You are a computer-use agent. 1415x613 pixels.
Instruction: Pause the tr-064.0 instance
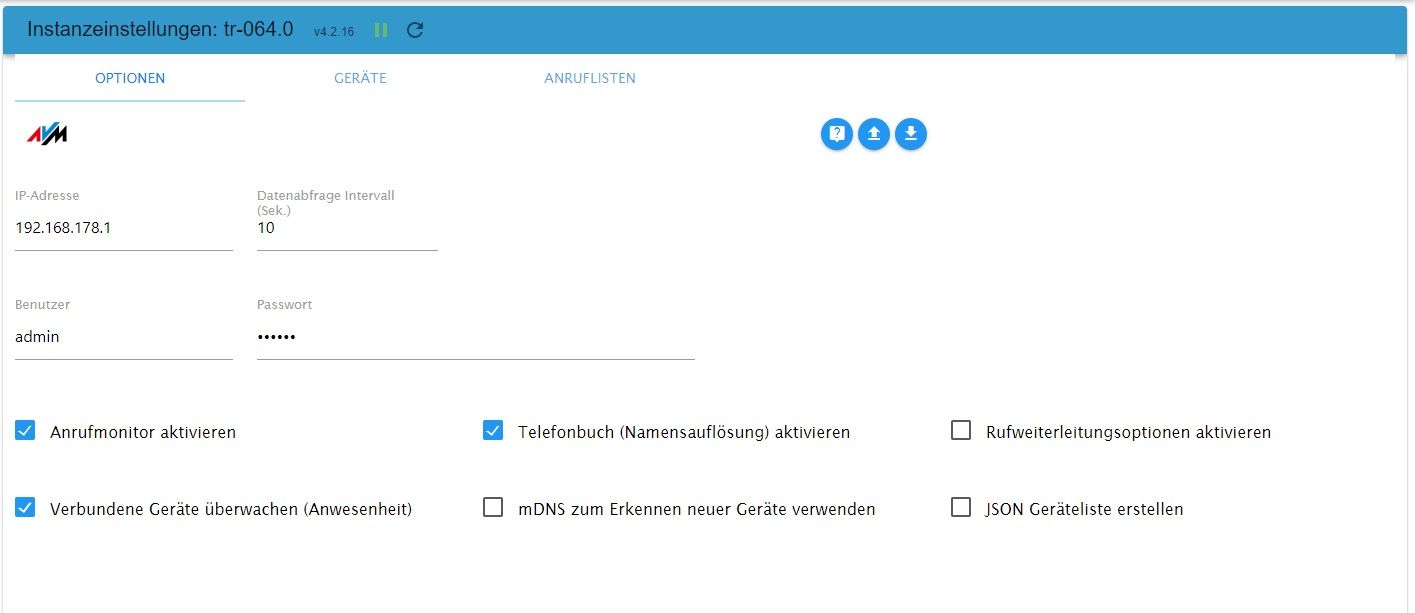click(x=380, y=30)
